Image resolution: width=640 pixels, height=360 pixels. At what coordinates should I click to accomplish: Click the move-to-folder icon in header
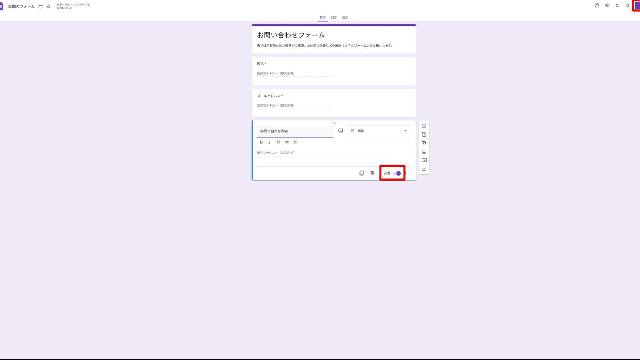40,7
